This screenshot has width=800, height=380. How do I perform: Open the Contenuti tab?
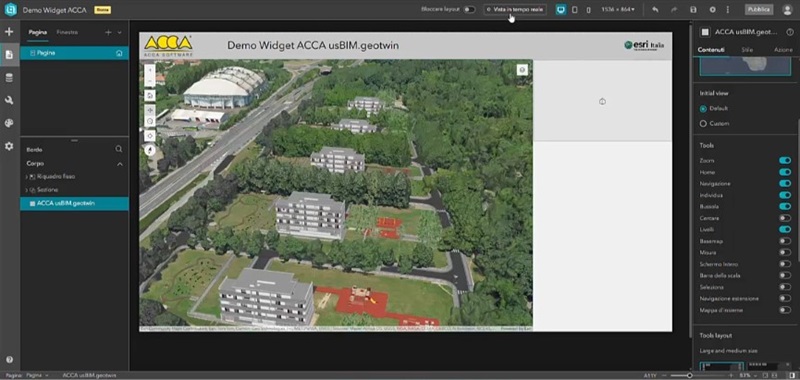[711, 50]
